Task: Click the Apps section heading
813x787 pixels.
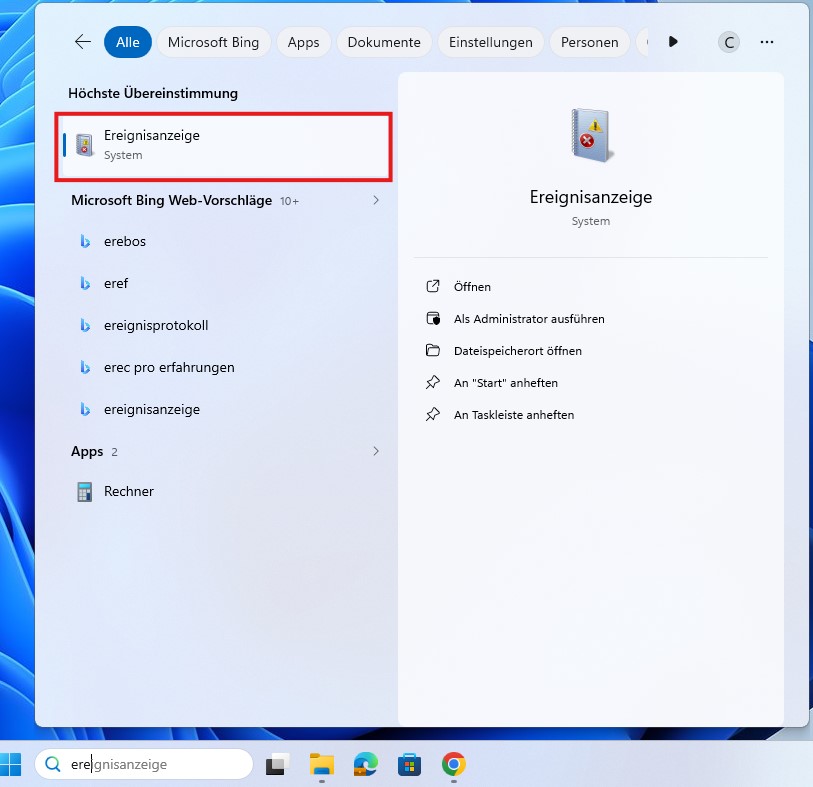Action: (x=87, y=452)
